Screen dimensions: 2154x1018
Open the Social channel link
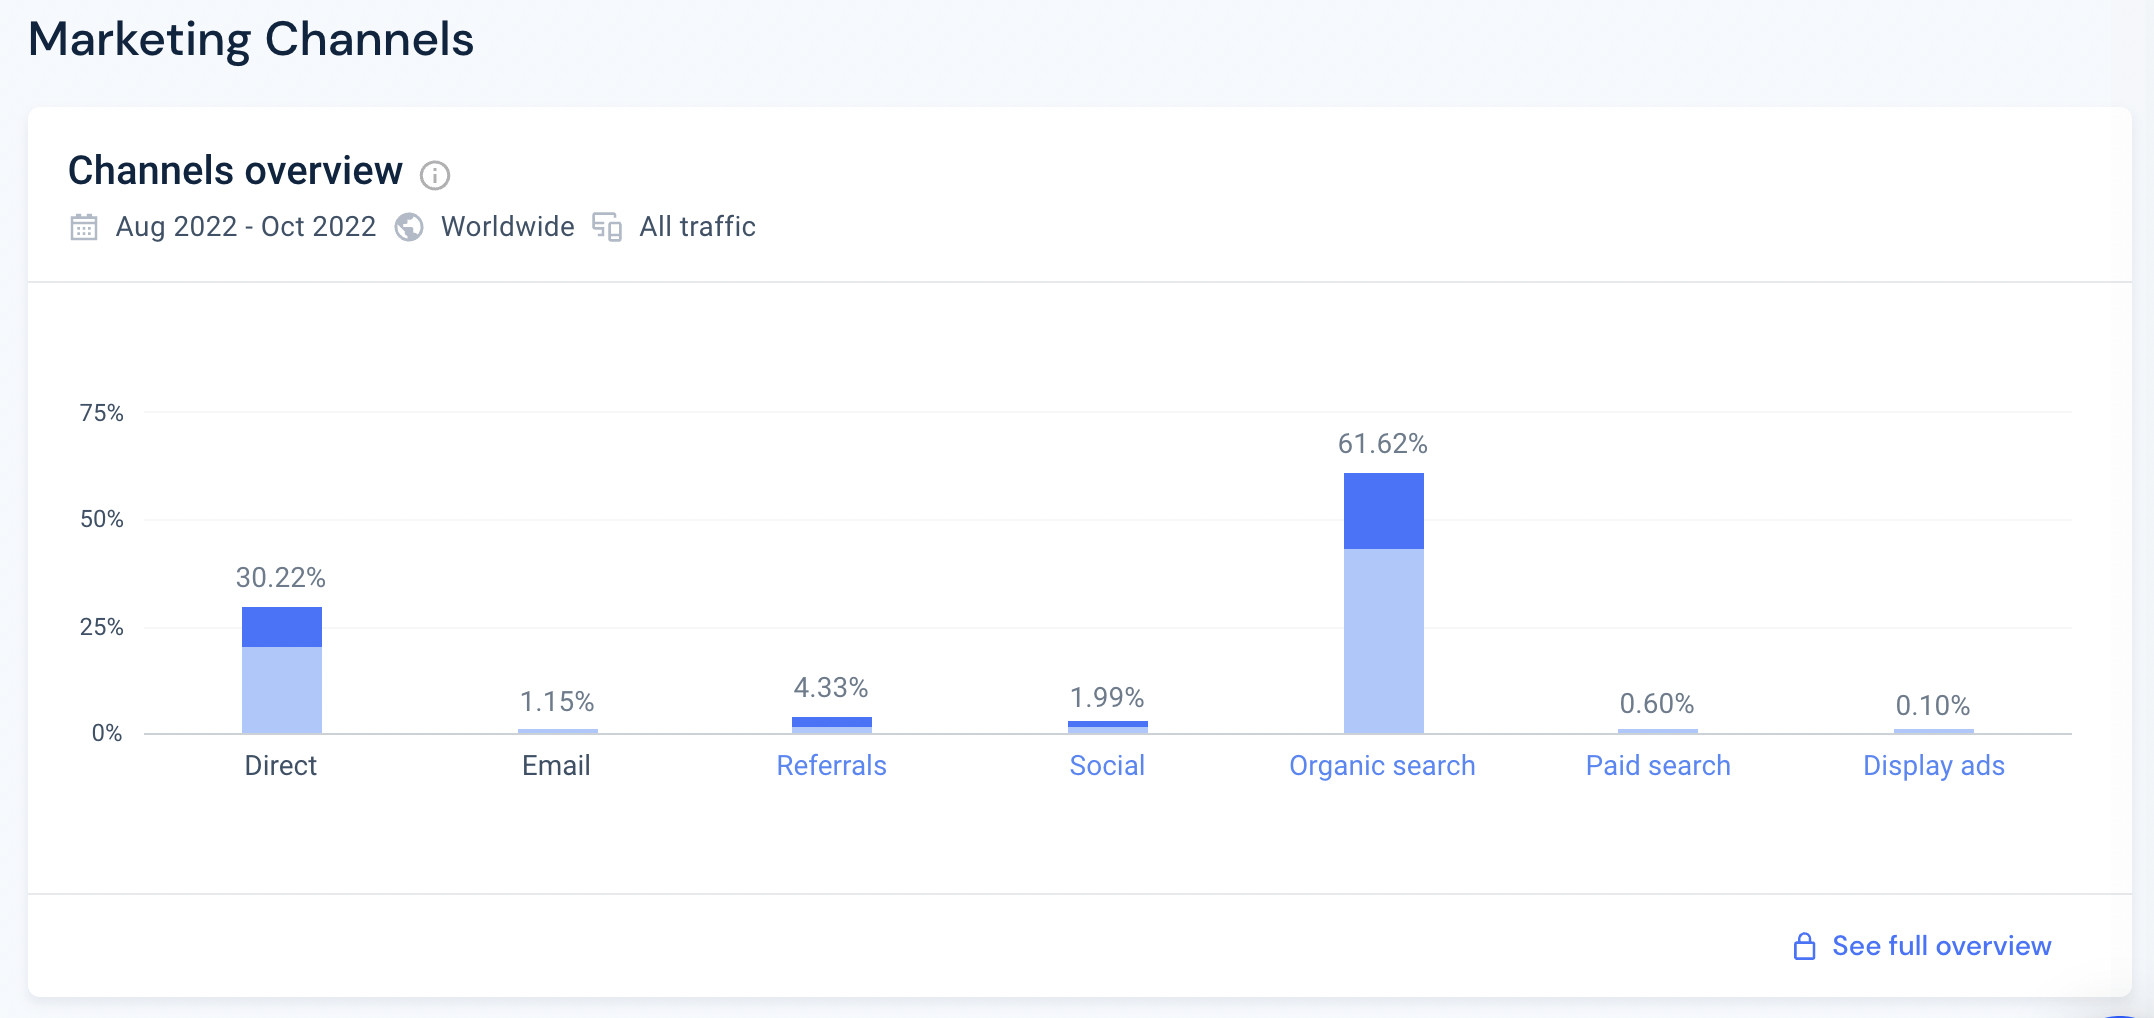(1107, 766)
